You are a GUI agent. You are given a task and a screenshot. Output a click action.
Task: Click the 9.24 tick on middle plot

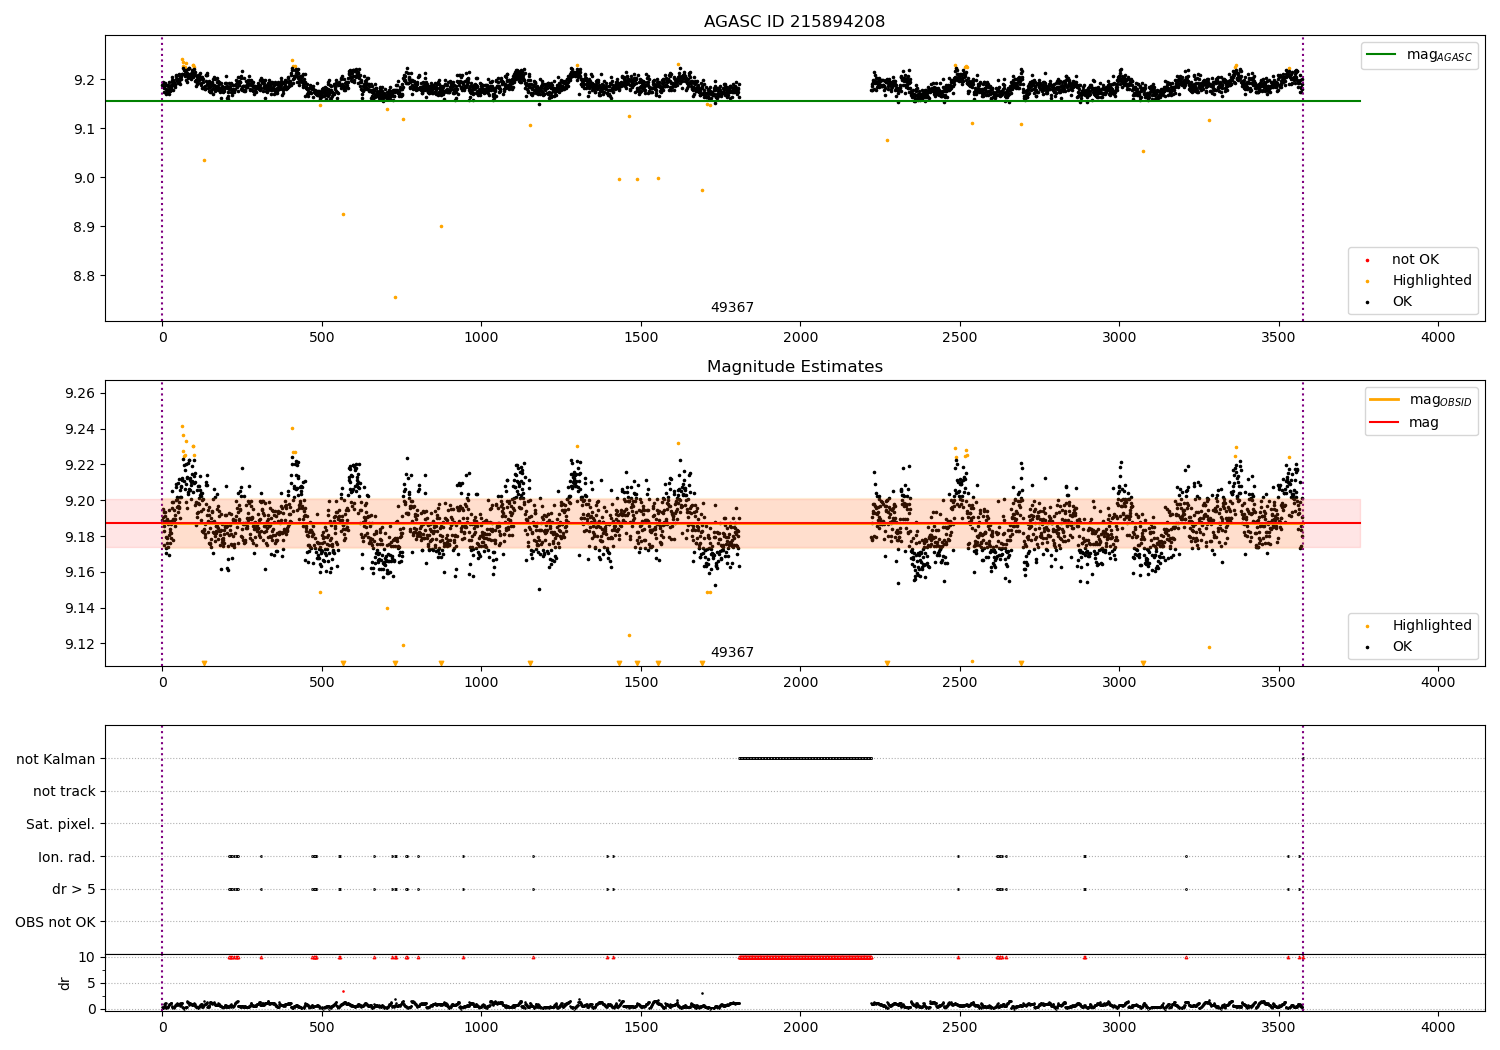[80, 429]
